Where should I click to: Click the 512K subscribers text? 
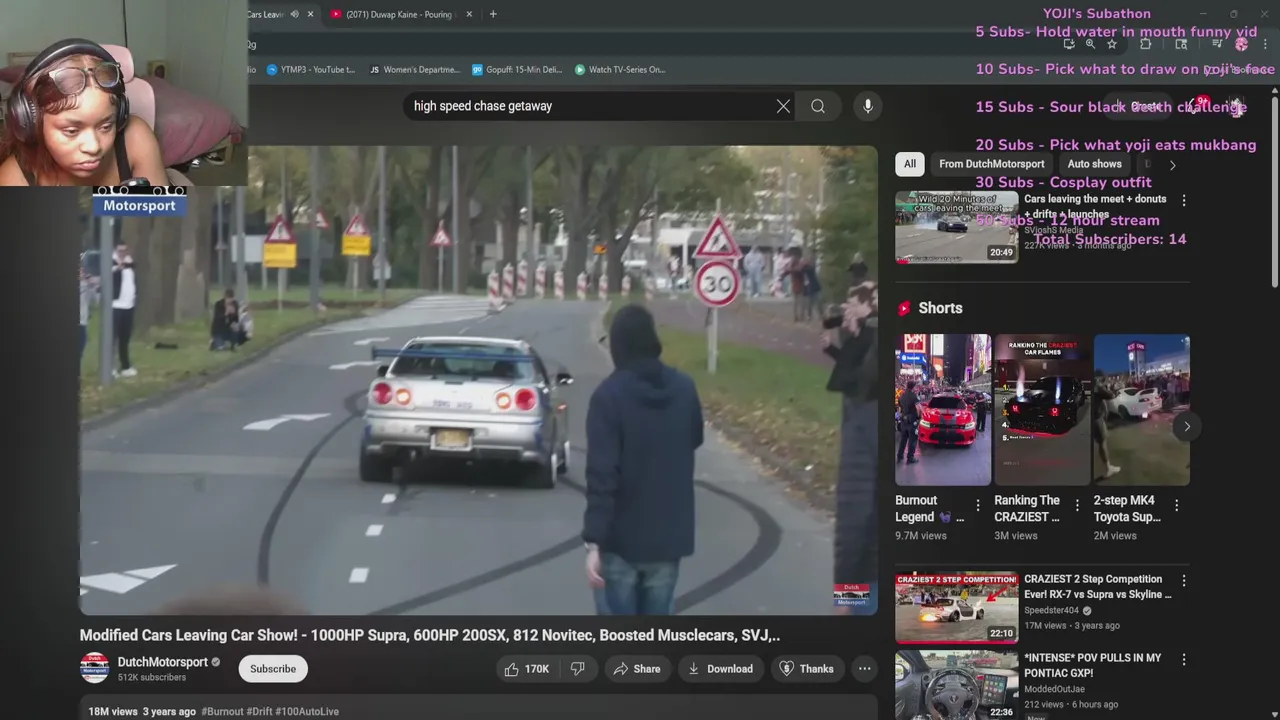tap(152, 677)
